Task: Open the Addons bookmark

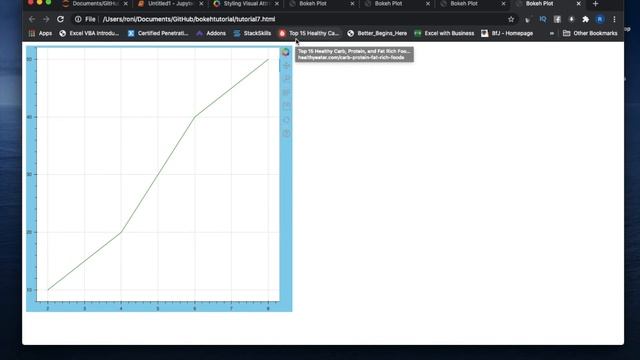Action: coord(211,33)
